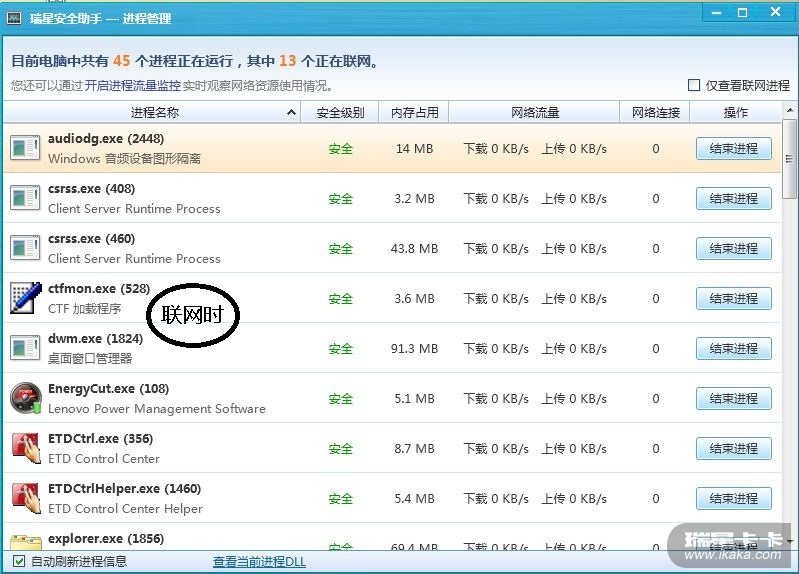Click the ETDCtrl.exe touchpad icon
The width and height of the screenshot is (799, 574).
tap(25, 448)
